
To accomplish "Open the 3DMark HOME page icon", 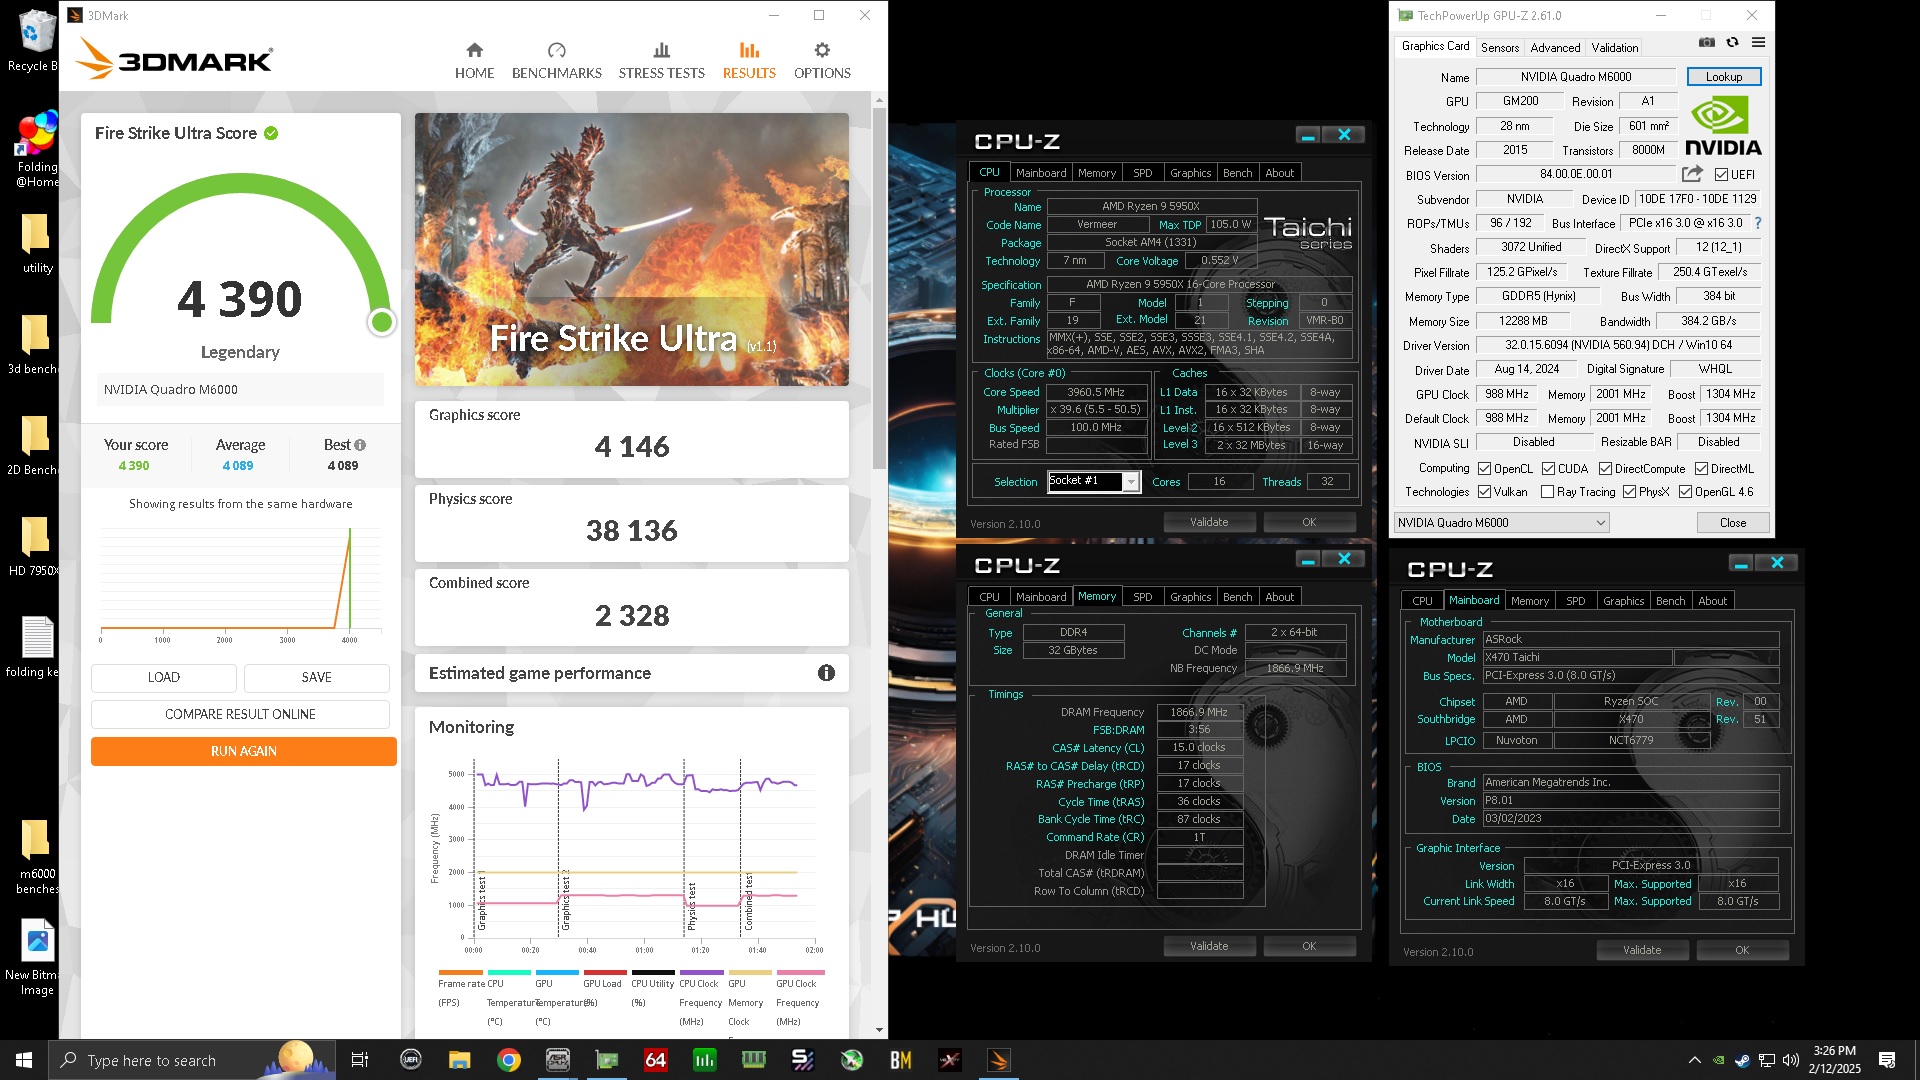I will pos(474,50).
